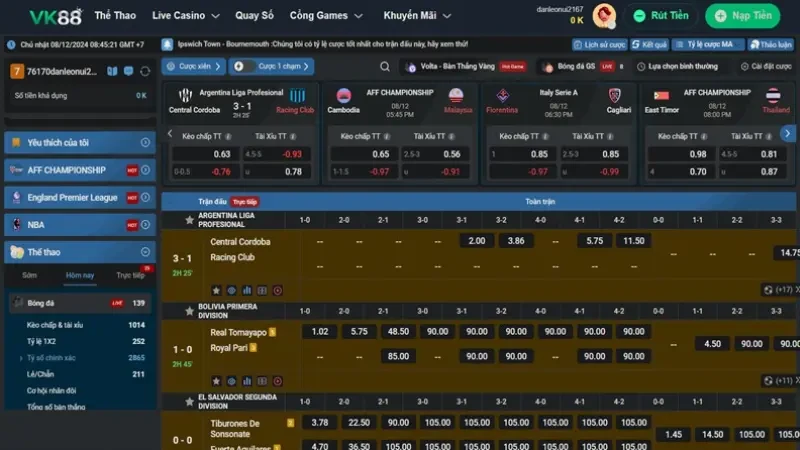Image resolution: width=800 pixels, height=450 pixels.
Task: Select 2.00 odds for Central Cordoba 3-1
Action: click(477, 241)
